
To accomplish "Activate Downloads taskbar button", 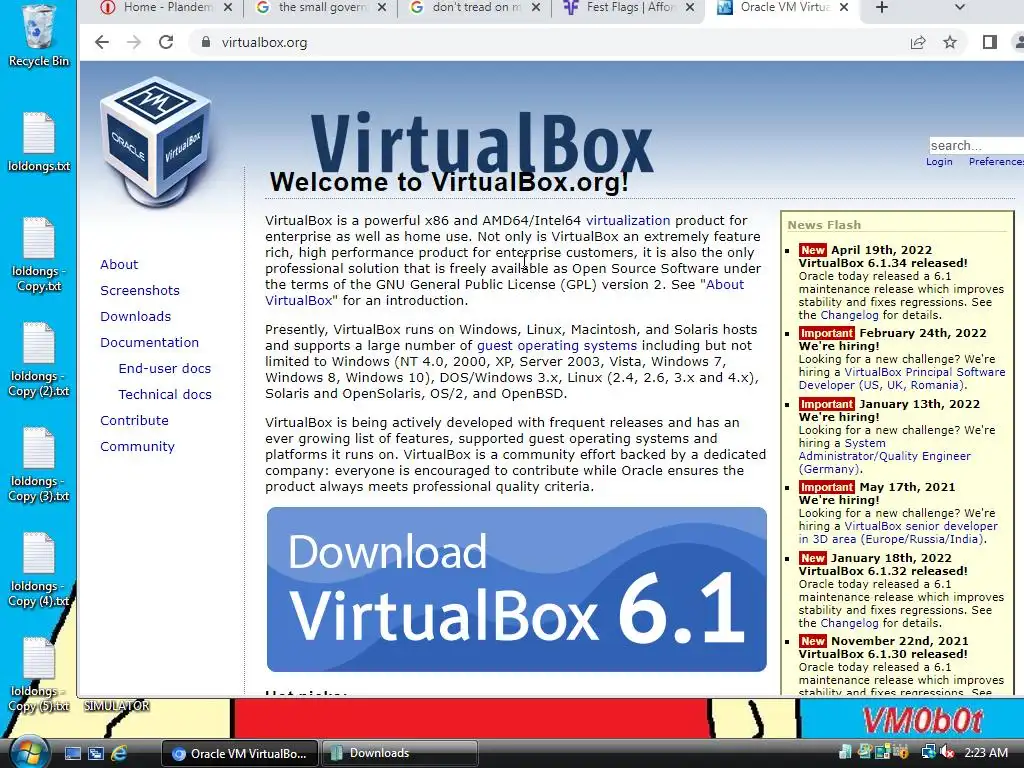I will pos(400,754).
